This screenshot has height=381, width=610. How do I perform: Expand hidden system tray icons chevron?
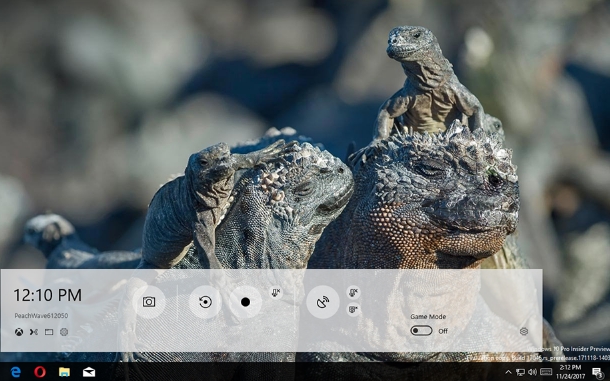[508, 372]
